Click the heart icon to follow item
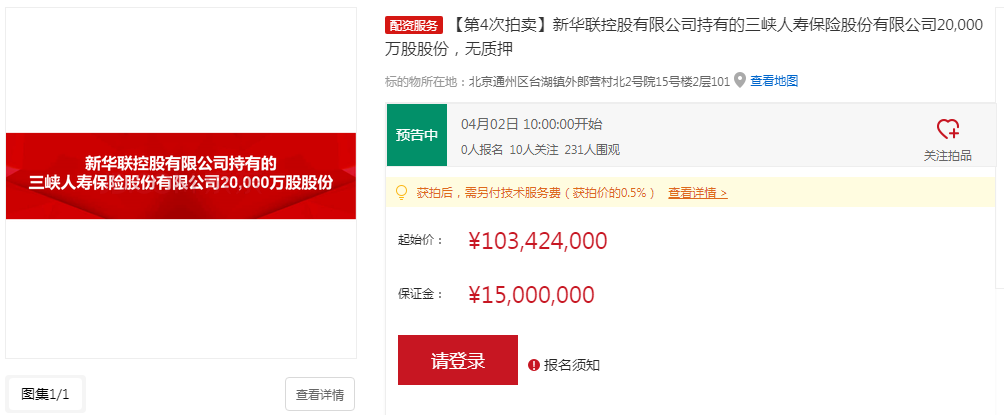Viewport: 1004px width, 415px height. pos(947,129)
